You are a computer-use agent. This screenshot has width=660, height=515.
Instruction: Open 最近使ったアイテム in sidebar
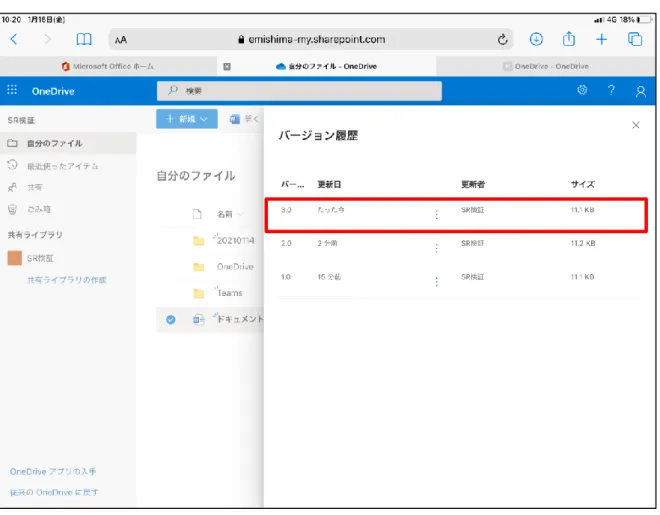[x=62, y=166]
